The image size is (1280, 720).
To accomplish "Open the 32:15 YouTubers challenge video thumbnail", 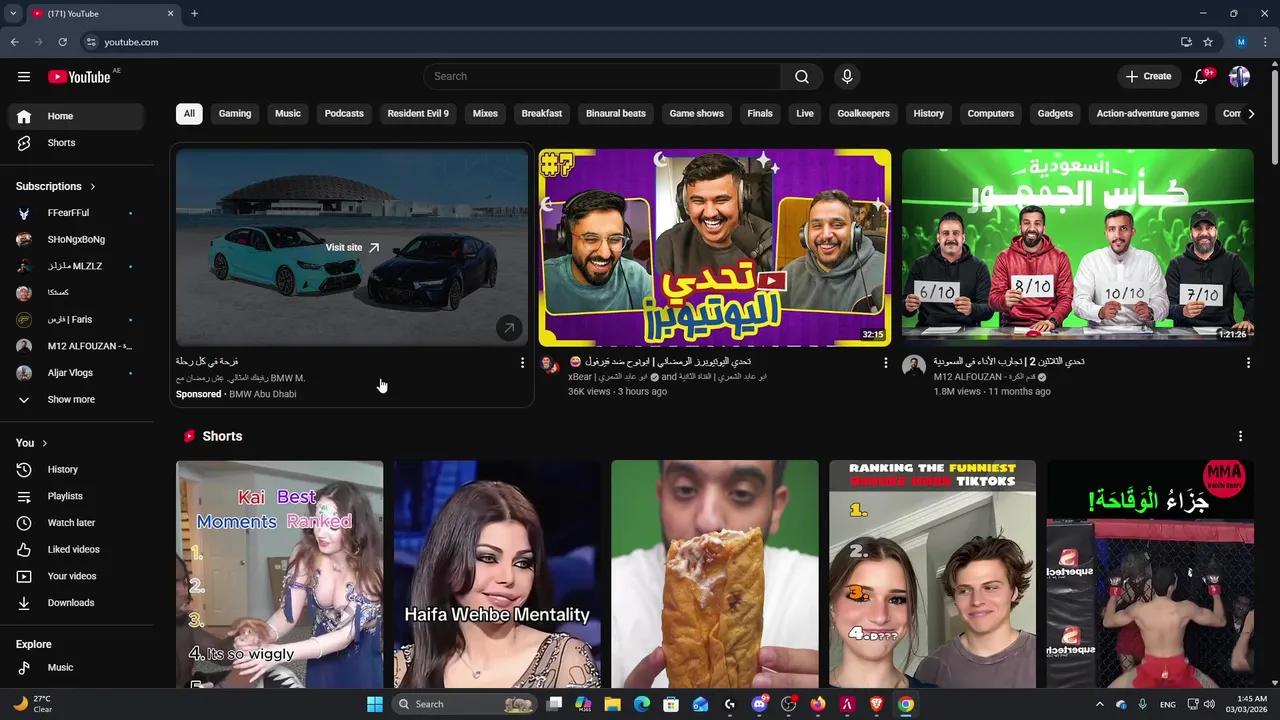I will point(715,248).
